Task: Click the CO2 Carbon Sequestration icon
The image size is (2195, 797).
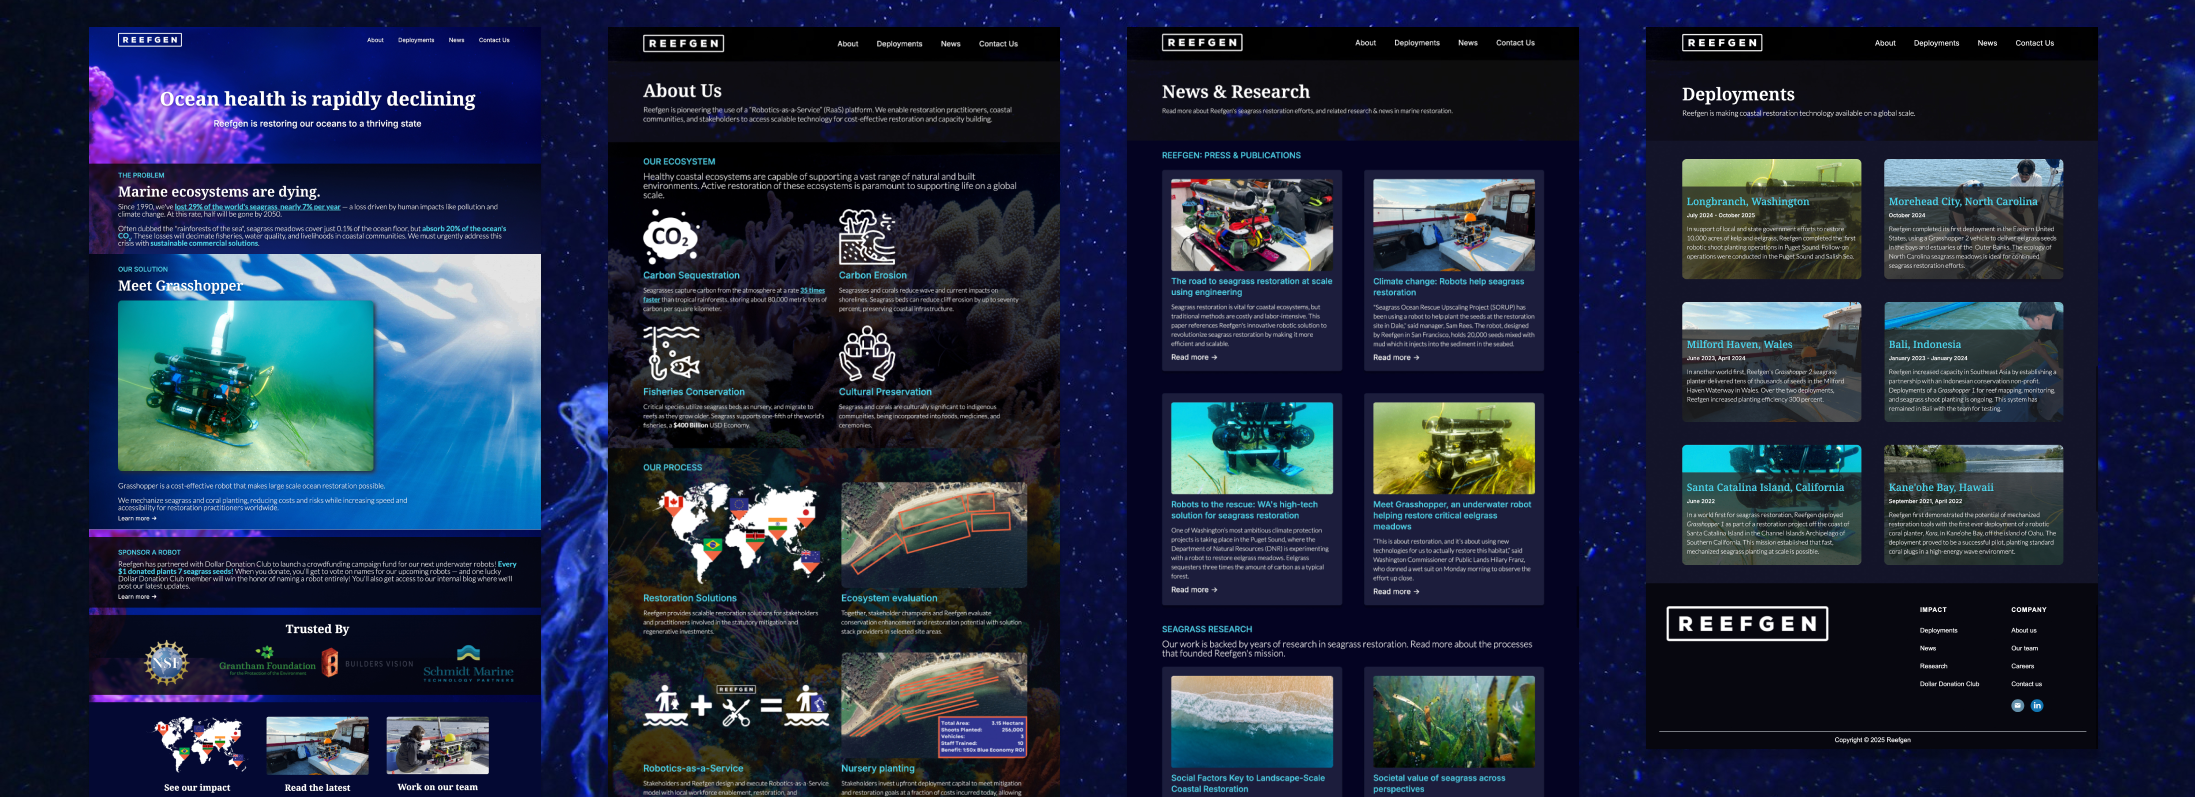Action: click(670, 237)
